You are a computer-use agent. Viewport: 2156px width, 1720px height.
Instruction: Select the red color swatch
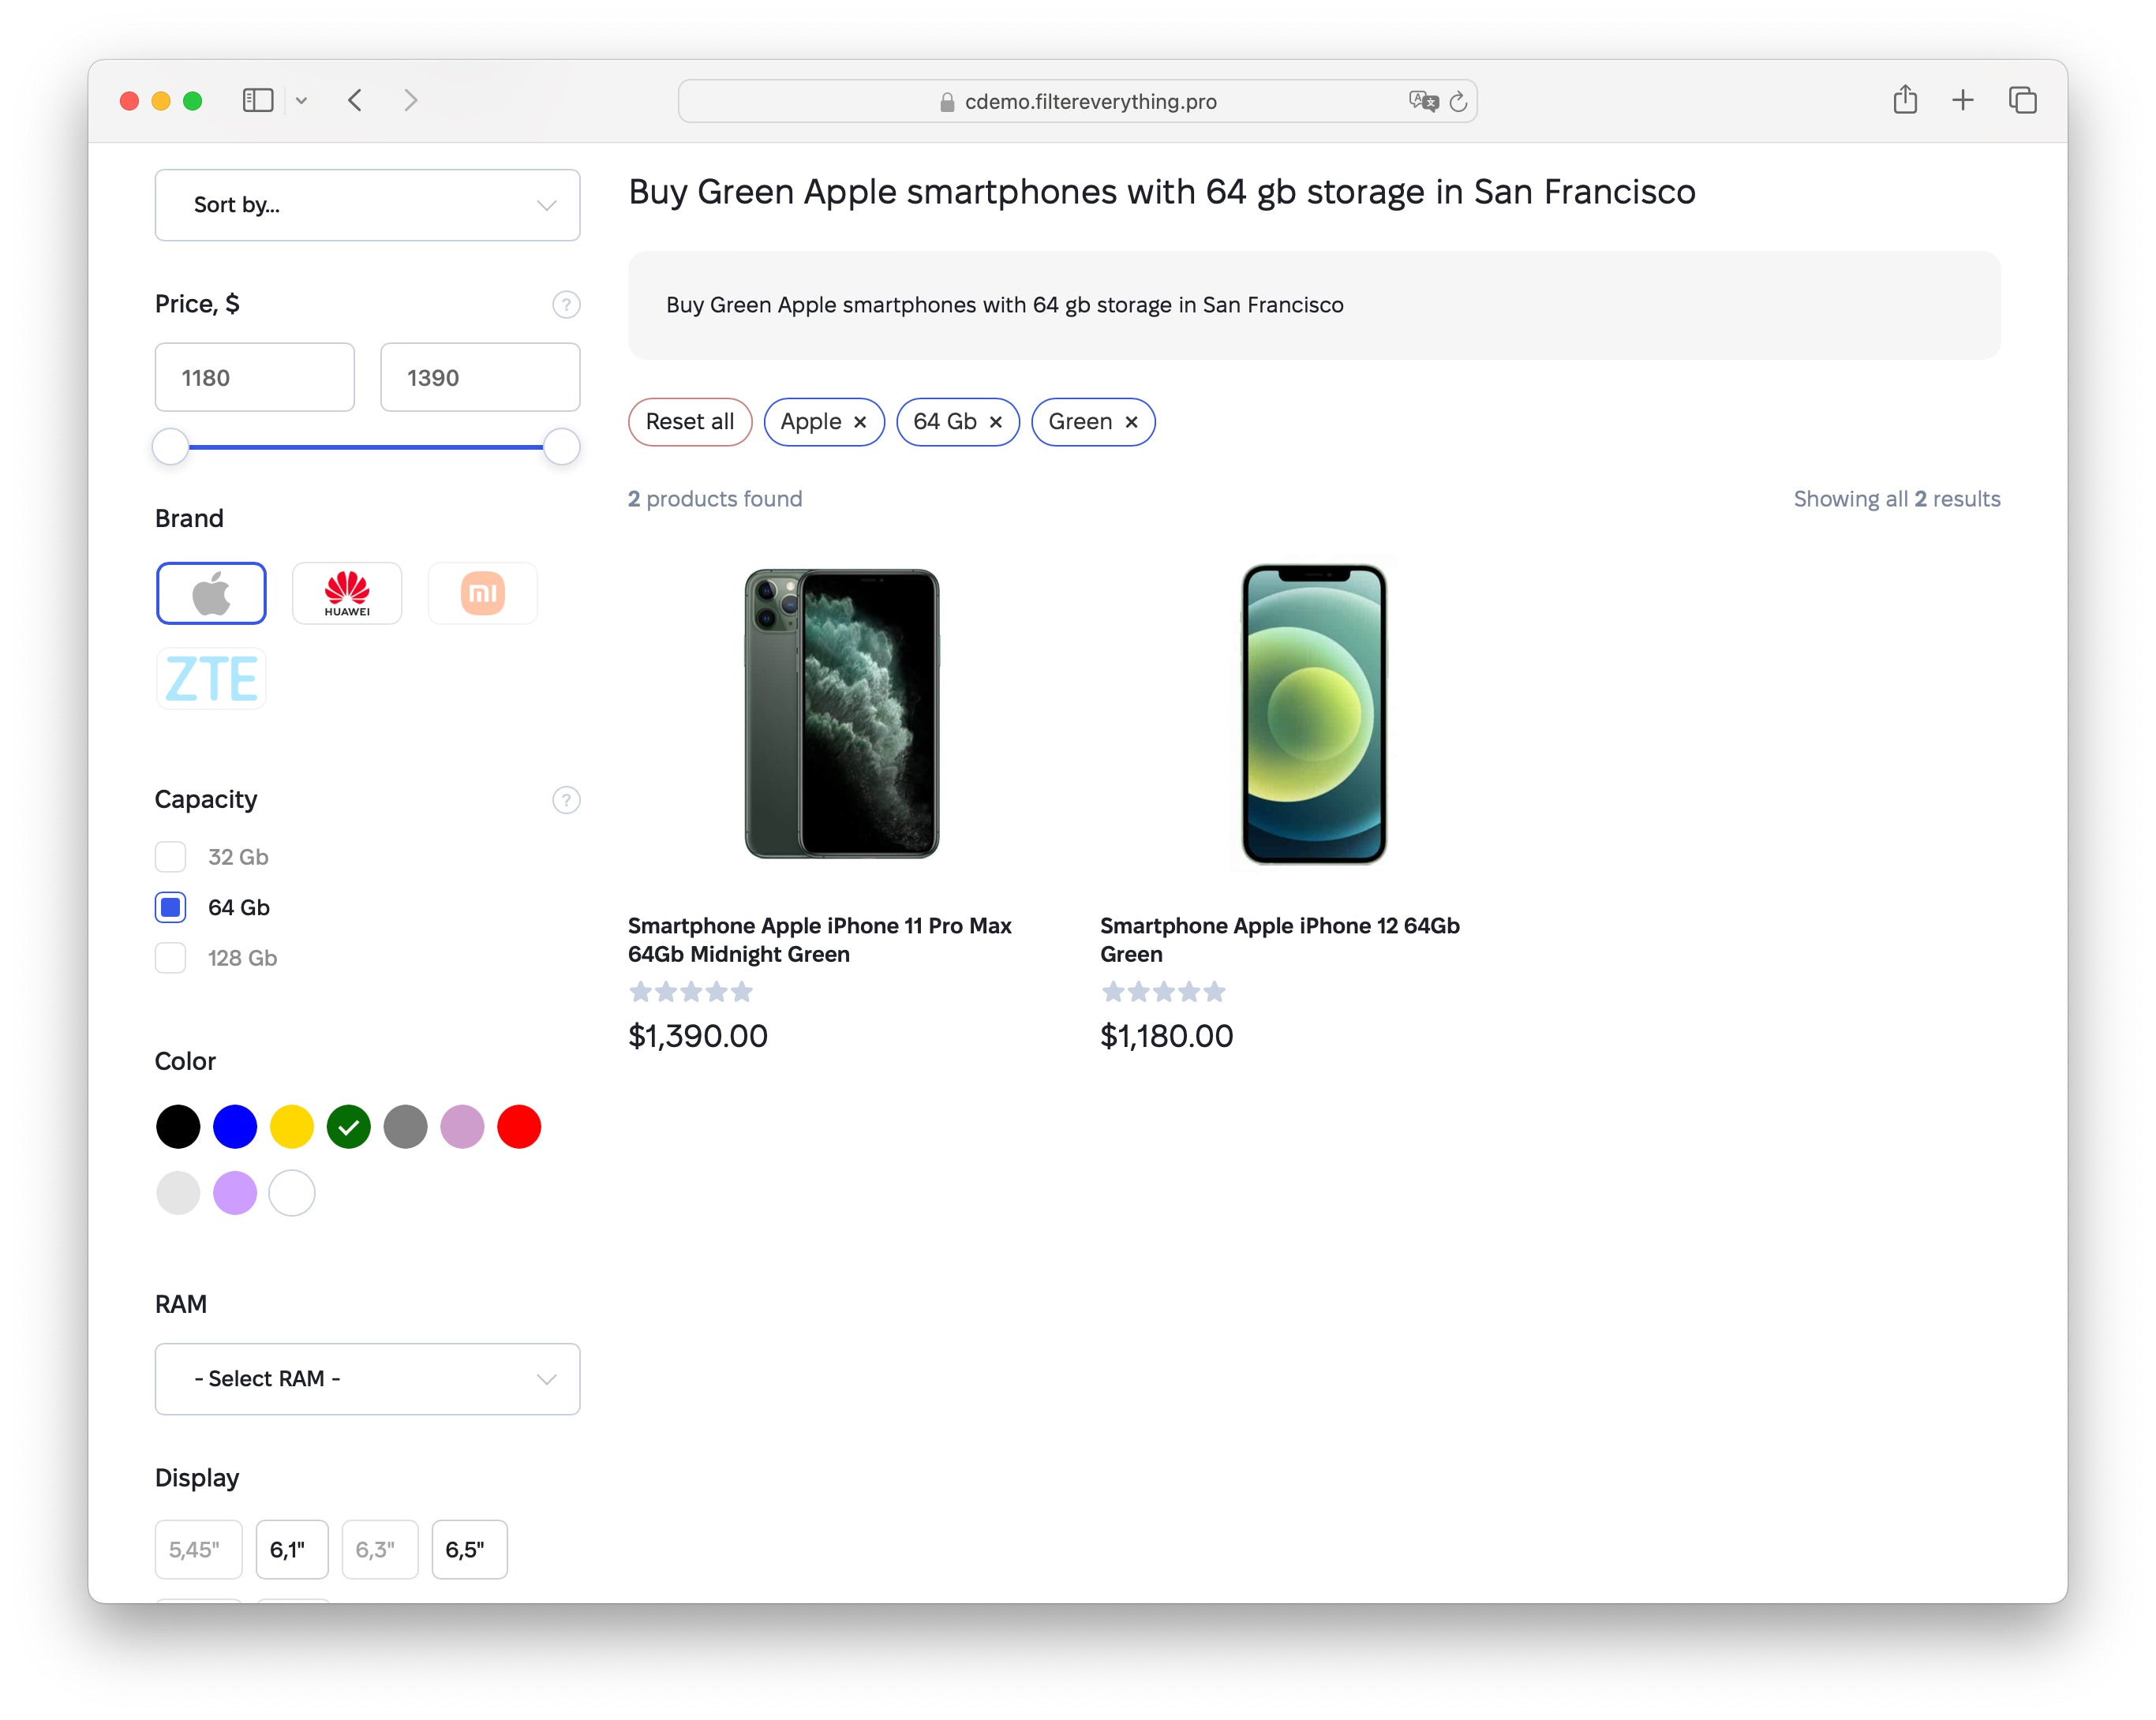click(x=518, y=1126)
